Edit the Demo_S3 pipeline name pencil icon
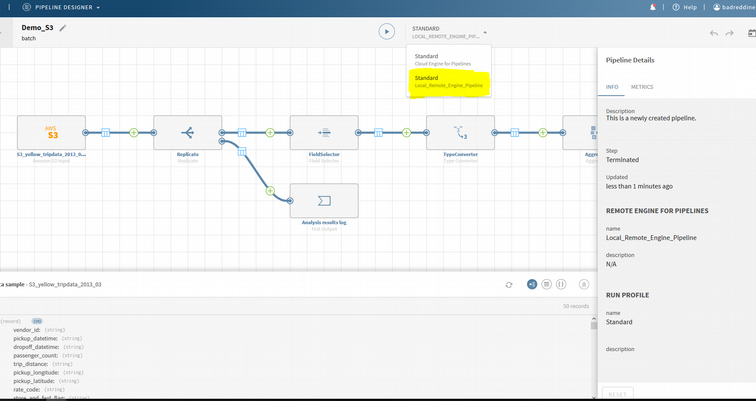The height and width of the screenshot is (401, 756). pyautogui.click(x=63, y=28)
